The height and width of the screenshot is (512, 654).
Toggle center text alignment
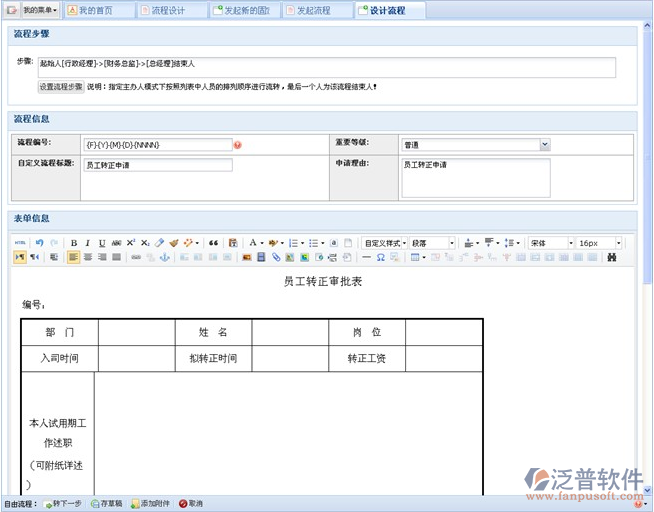click(x=88, y=257)
